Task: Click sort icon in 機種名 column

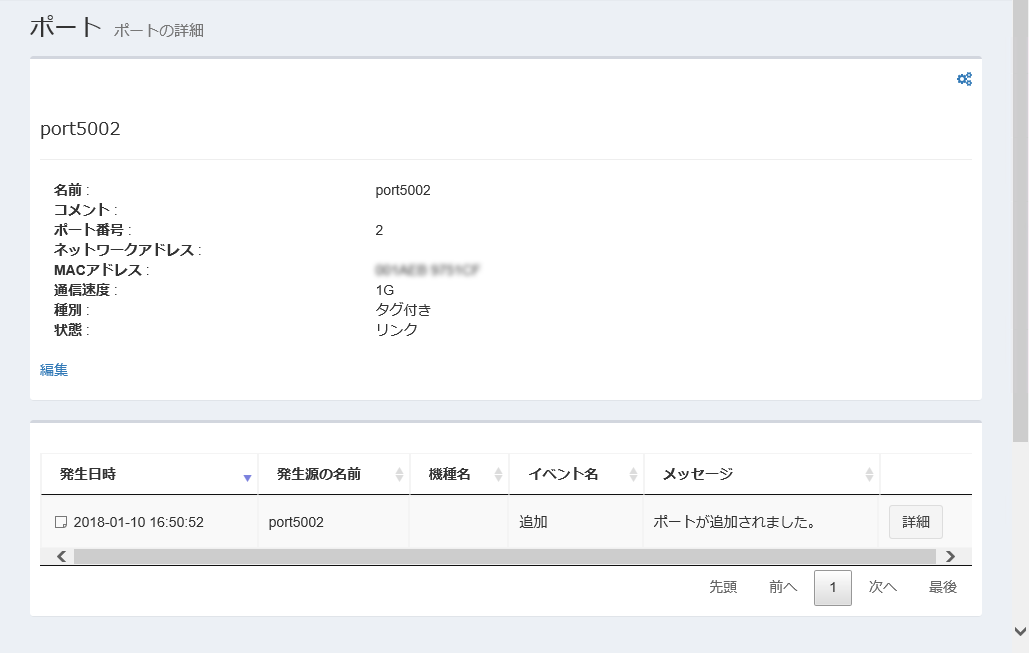Action: 498,475
